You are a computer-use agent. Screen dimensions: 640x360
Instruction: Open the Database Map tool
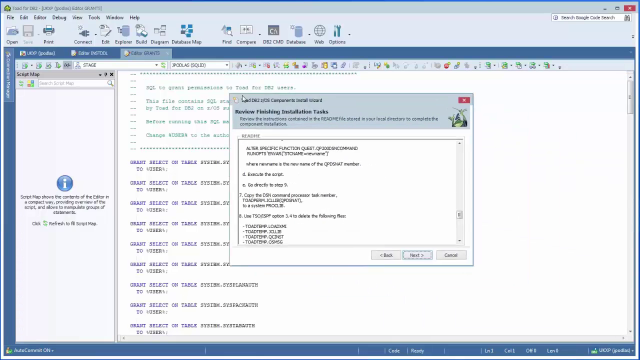(x=187, y=35)
